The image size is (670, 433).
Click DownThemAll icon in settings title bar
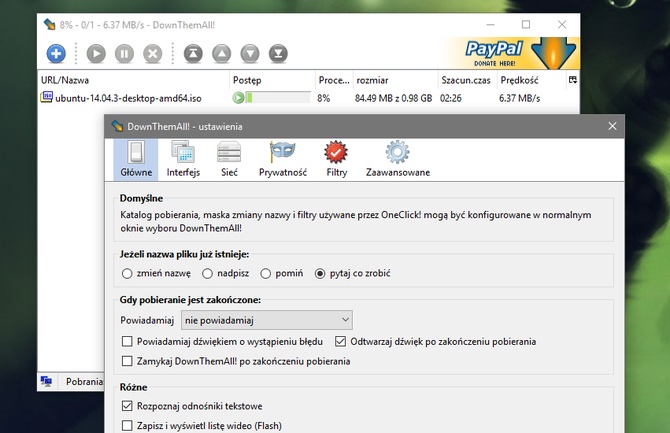[x=117, y=126]
